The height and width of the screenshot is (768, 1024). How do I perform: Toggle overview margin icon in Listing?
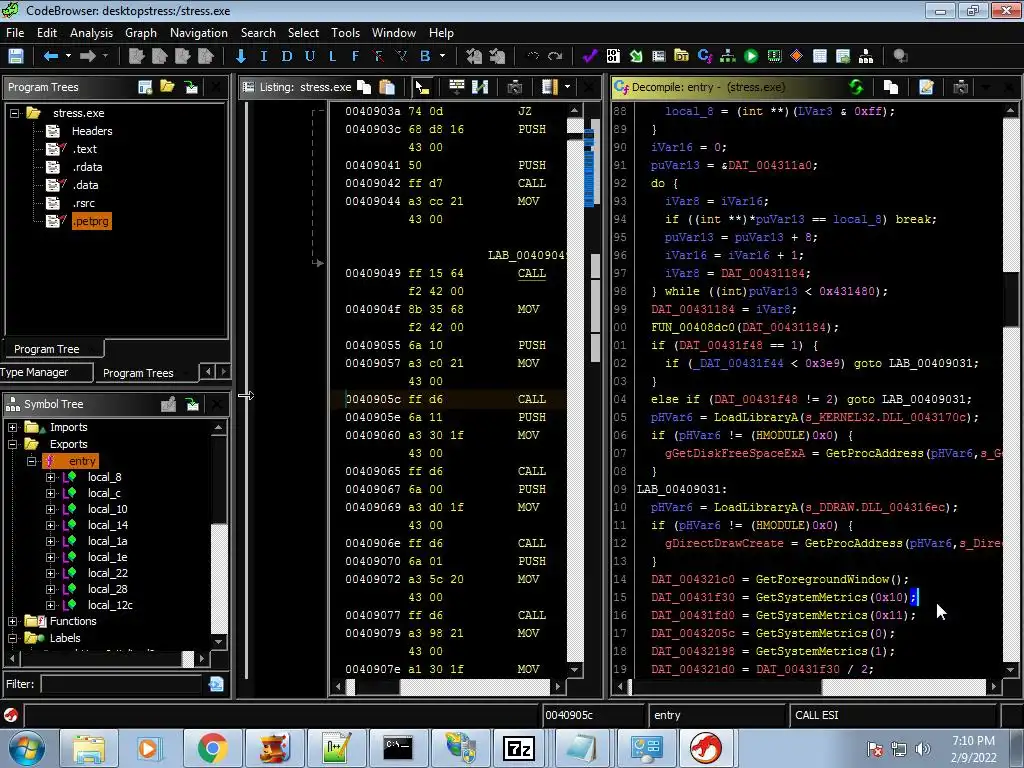click(x=550, y=87)
